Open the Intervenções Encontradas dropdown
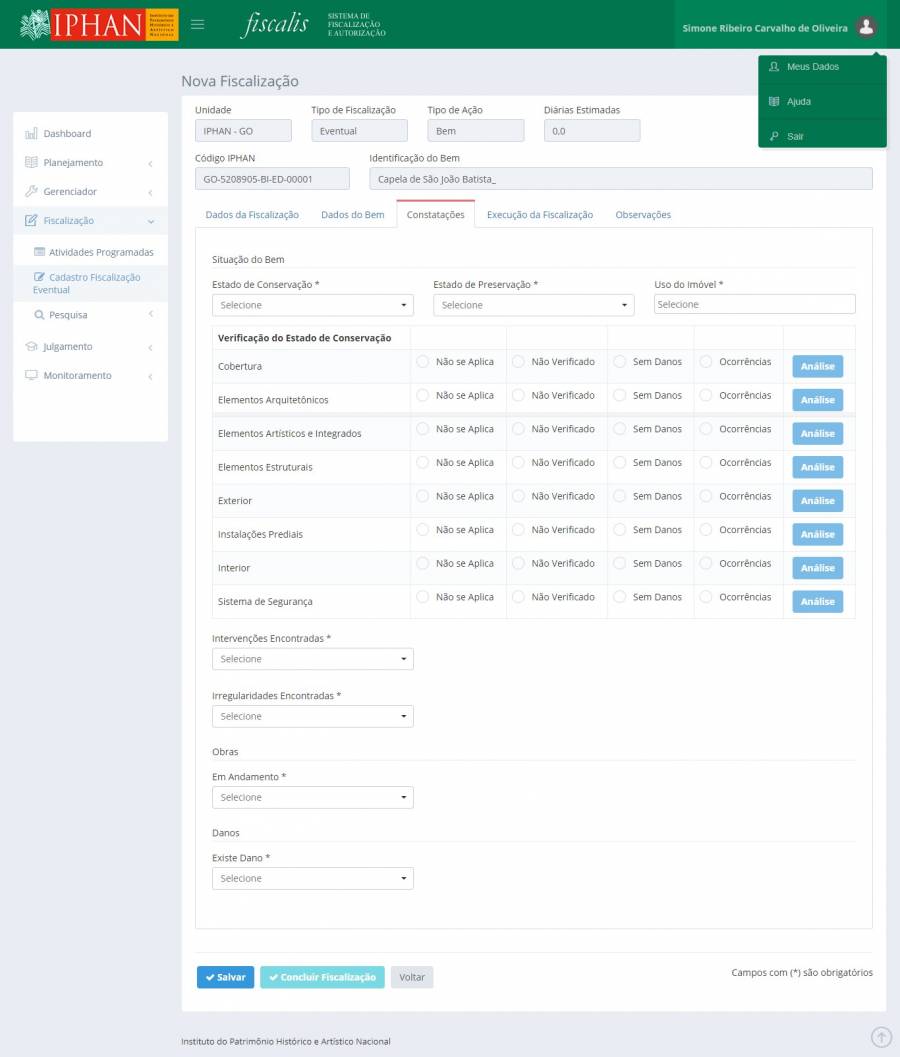 pyautogui.click(x=312, y=659)
